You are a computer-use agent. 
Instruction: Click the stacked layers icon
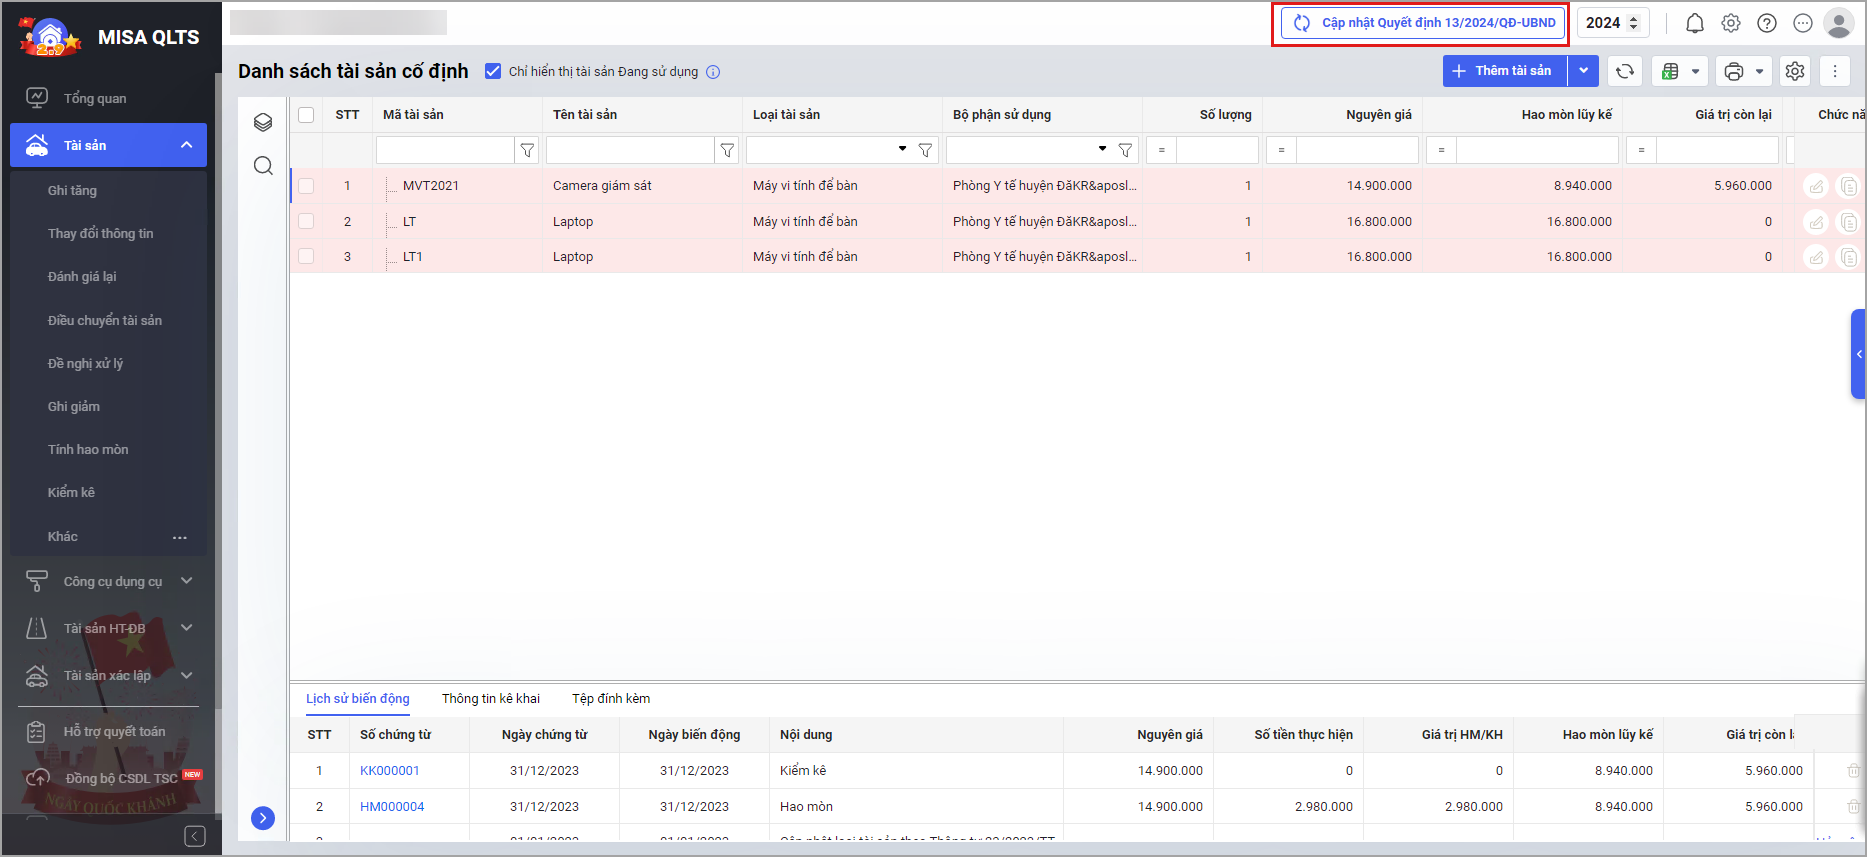point(263,122)
